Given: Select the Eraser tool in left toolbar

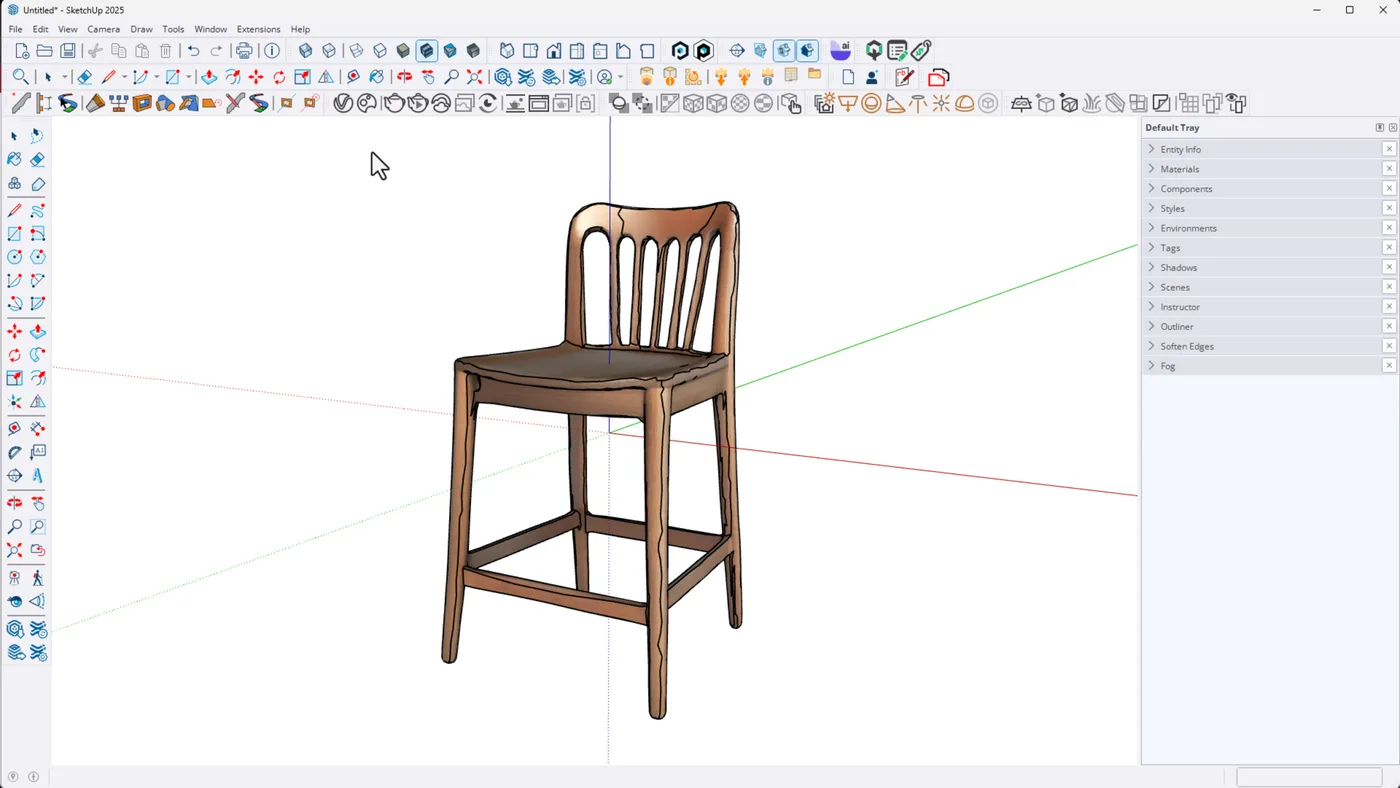Looking at the screenshot, I should 37,160.
